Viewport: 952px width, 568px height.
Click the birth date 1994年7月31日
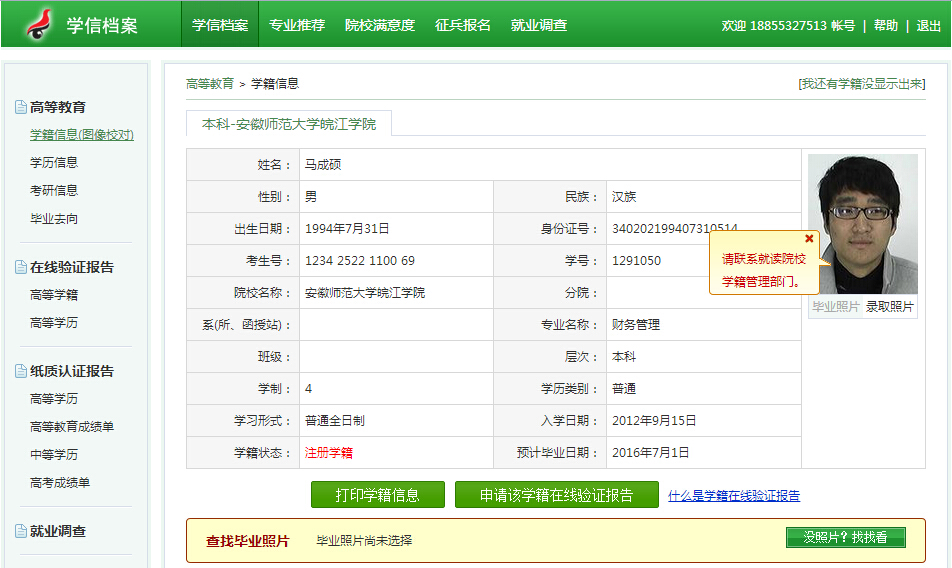(347, 229)
